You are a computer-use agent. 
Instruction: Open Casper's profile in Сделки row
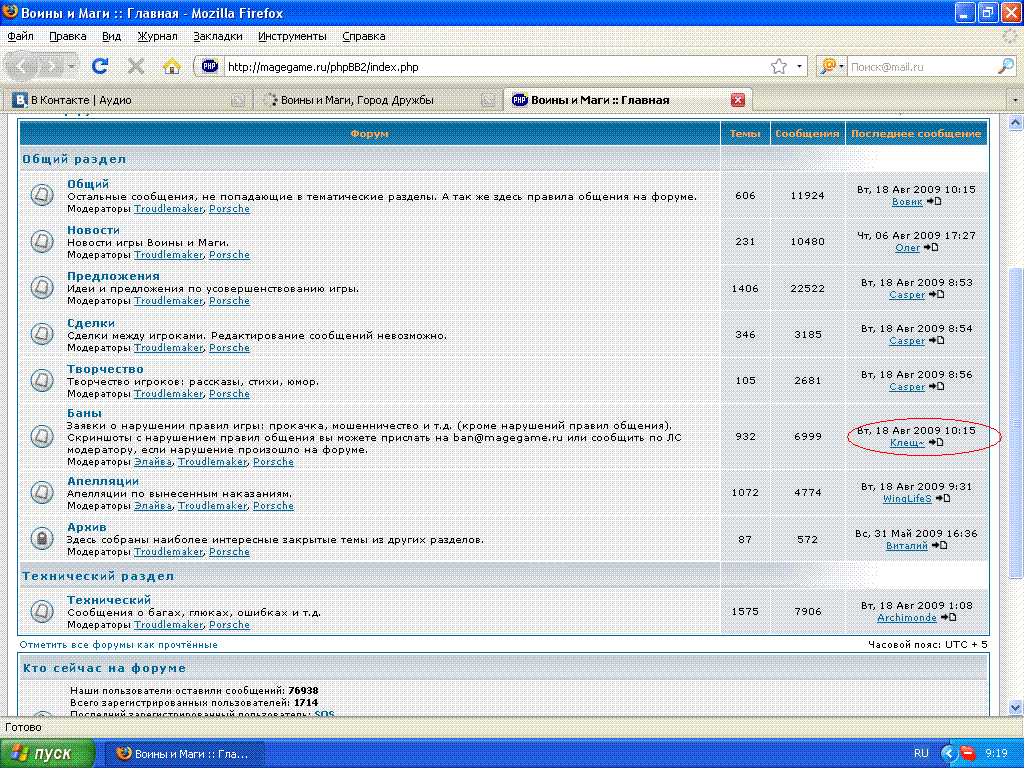tap(906, 341)
